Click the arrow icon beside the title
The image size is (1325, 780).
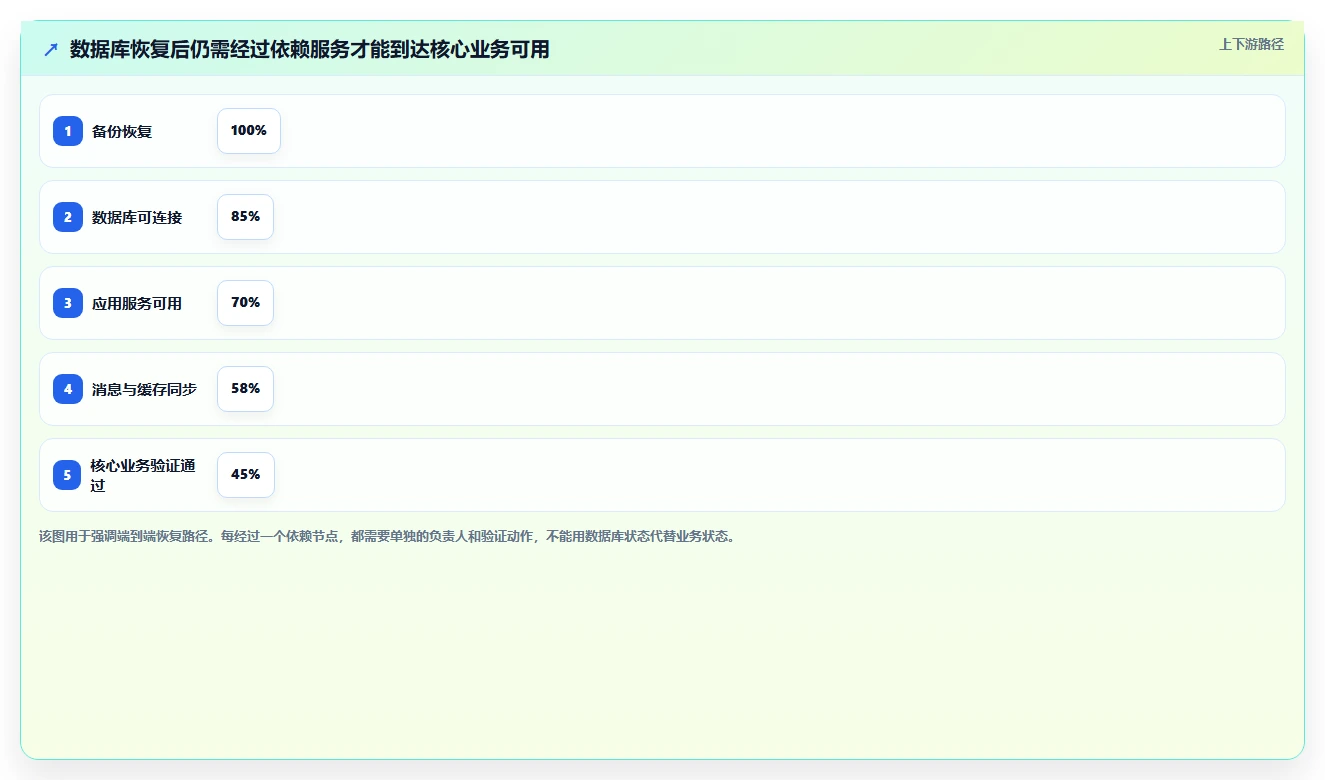[x=51, y=49]
